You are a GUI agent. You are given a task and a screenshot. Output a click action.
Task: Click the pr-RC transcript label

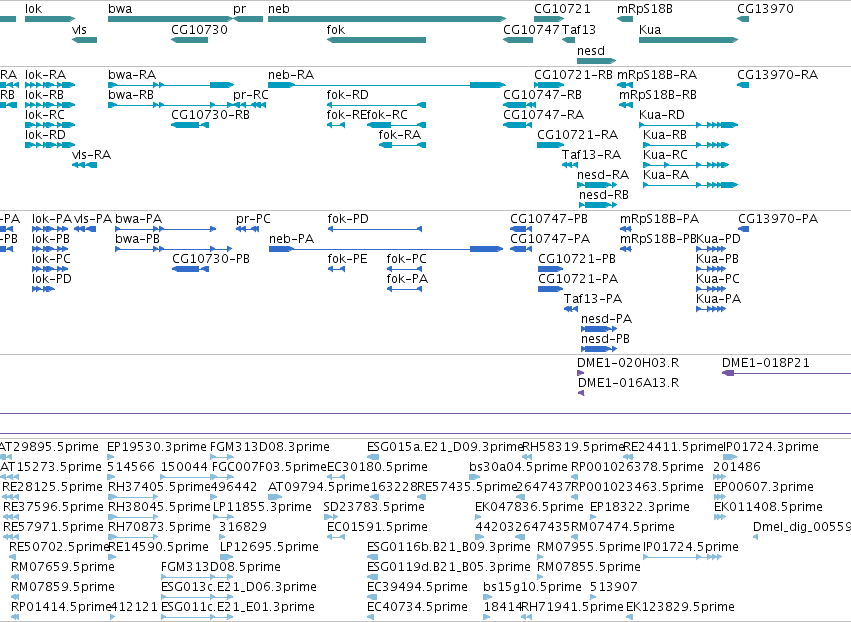tap(250, 94)
